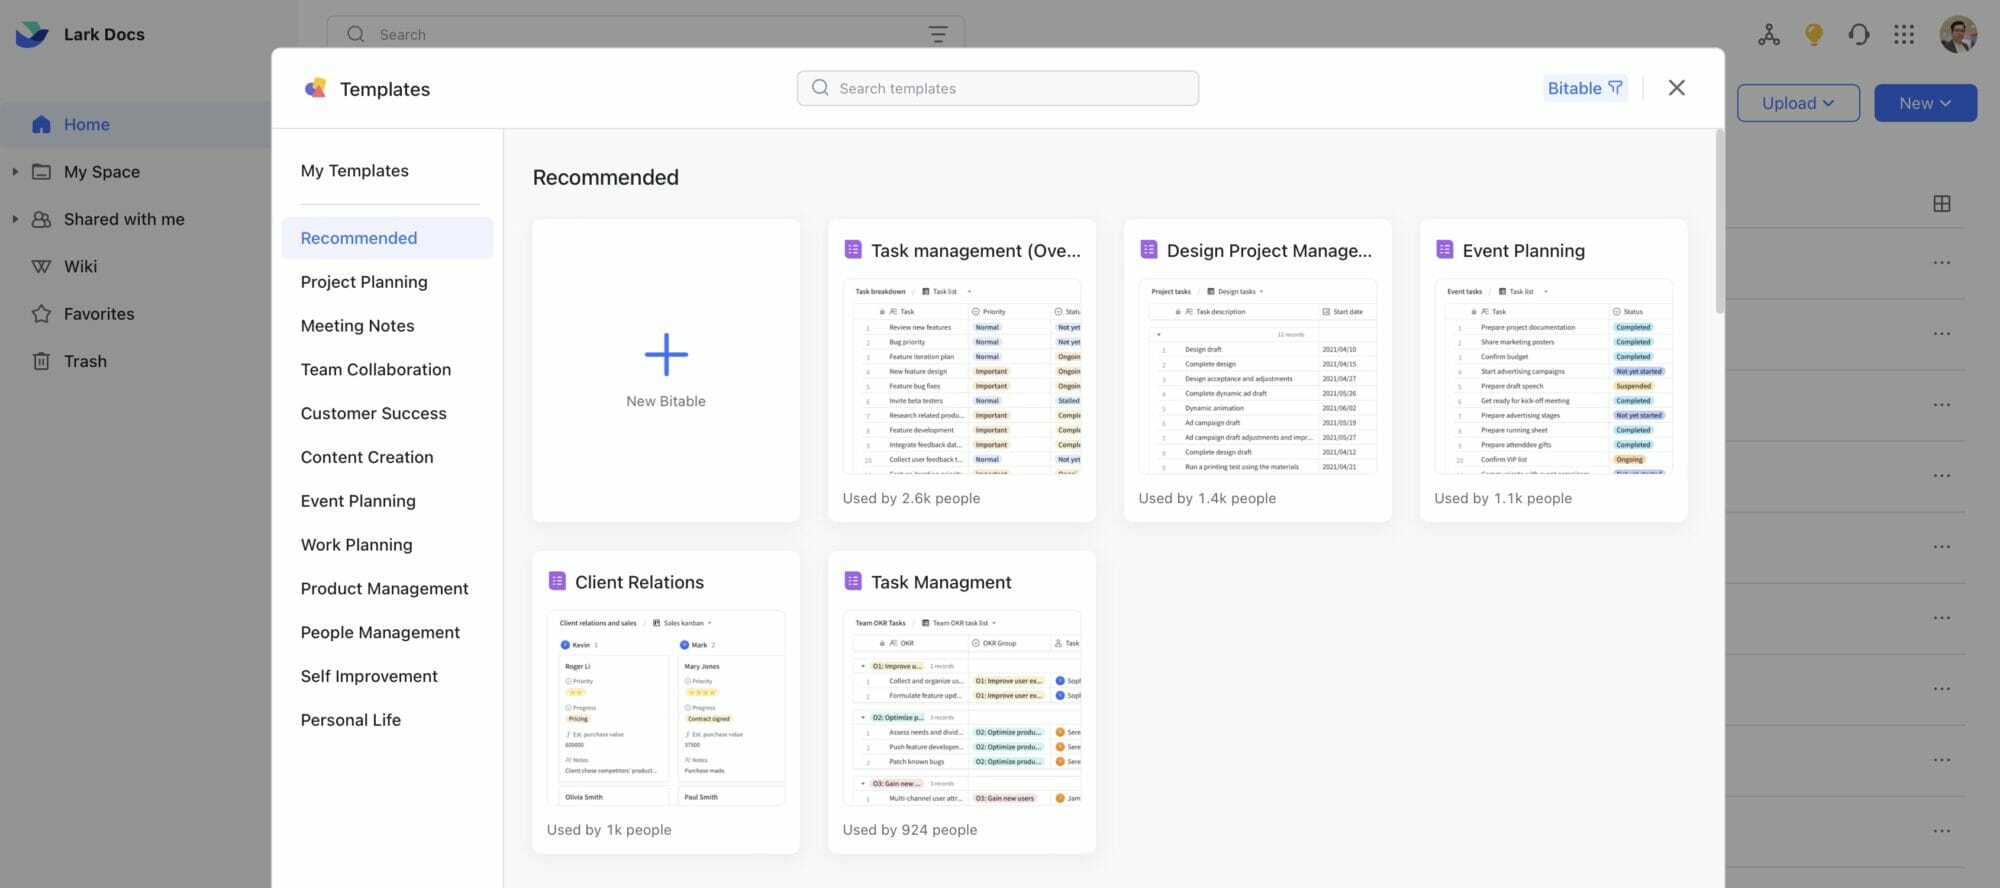Click the Favorites star icon
The height and width of the screenshot is (888, 2000).
[41, 314]
